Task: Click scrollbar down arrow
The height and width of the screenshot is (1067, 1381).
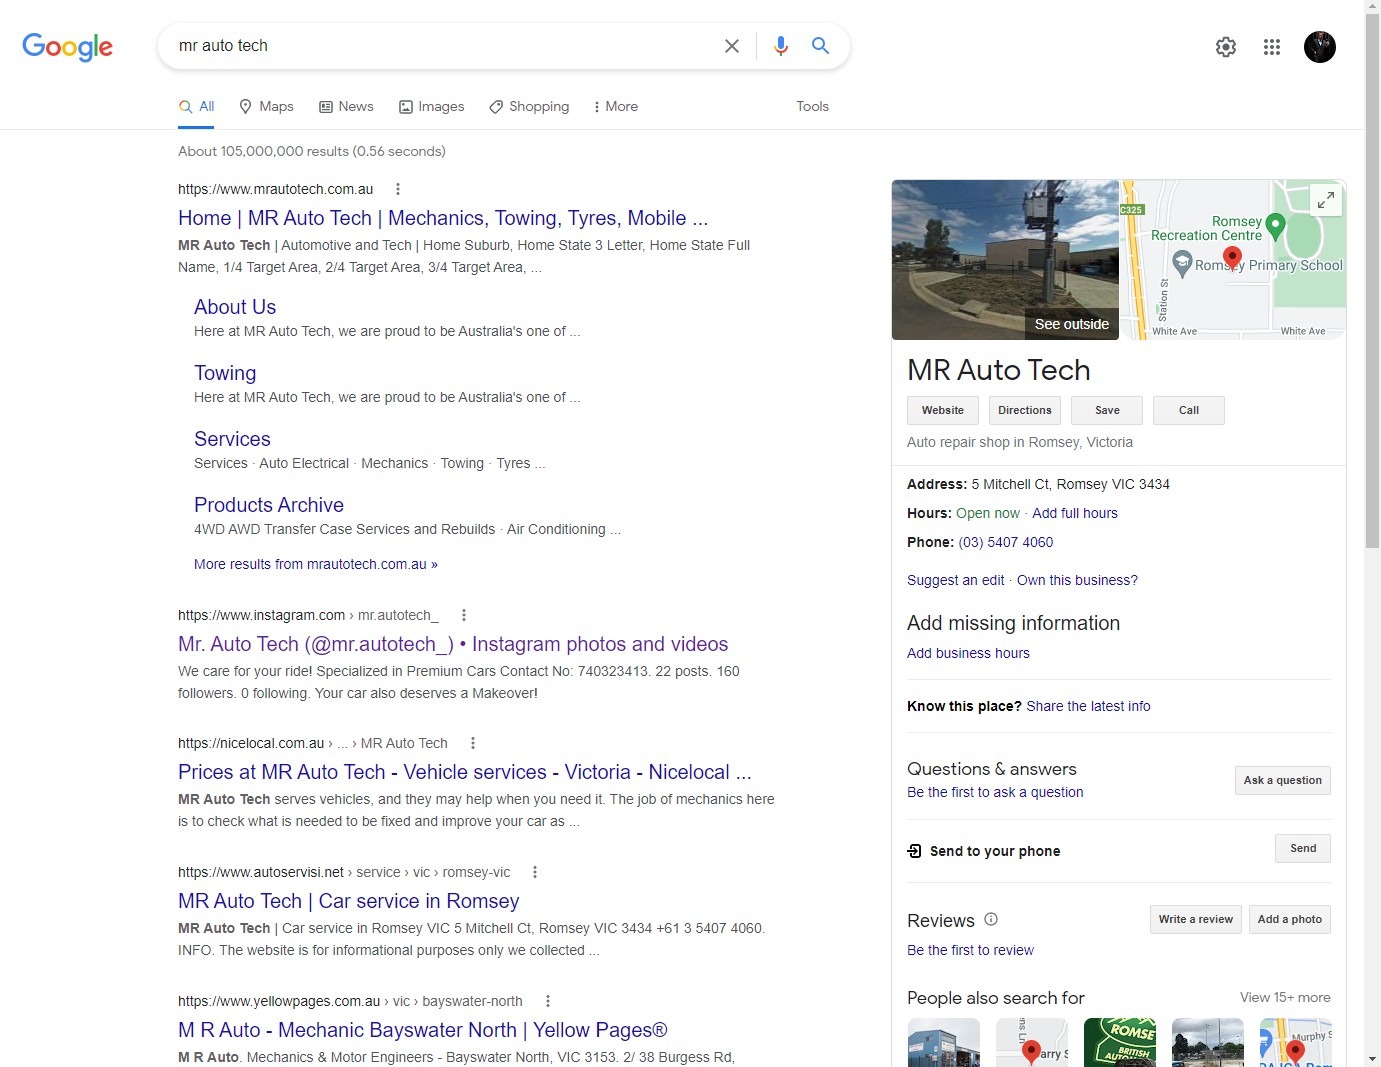Action: pyautogui.click(x=1372, y=1058)
